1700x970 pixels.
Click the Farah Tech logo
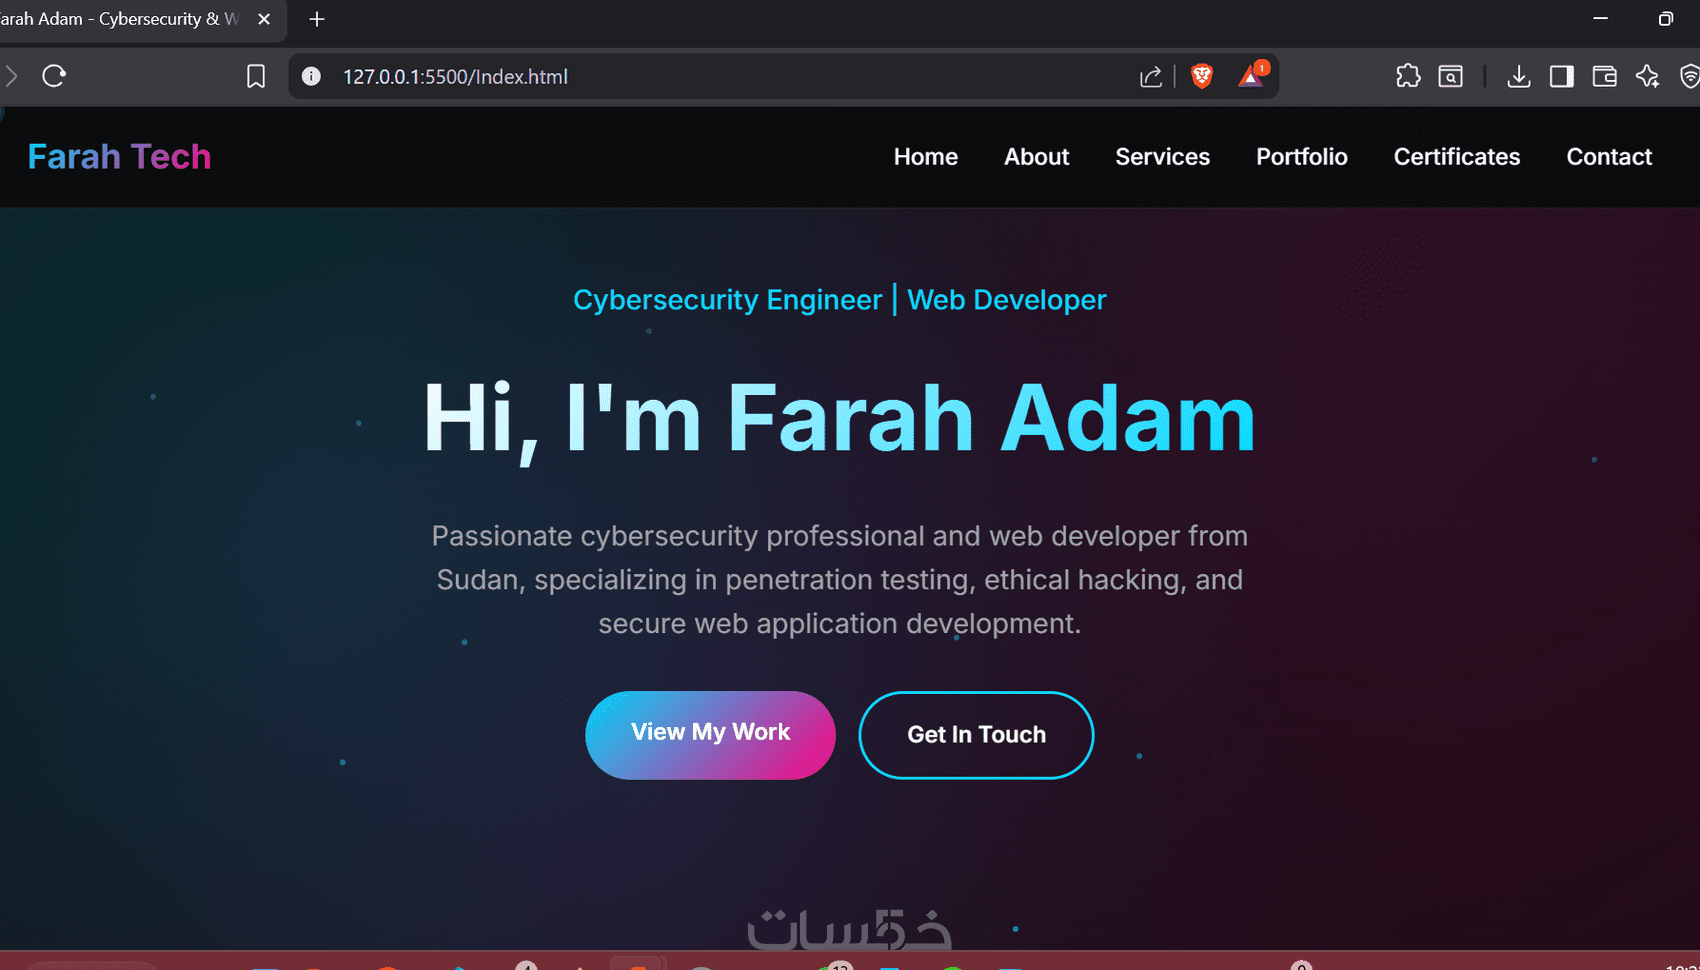click(x=119, y=157)
